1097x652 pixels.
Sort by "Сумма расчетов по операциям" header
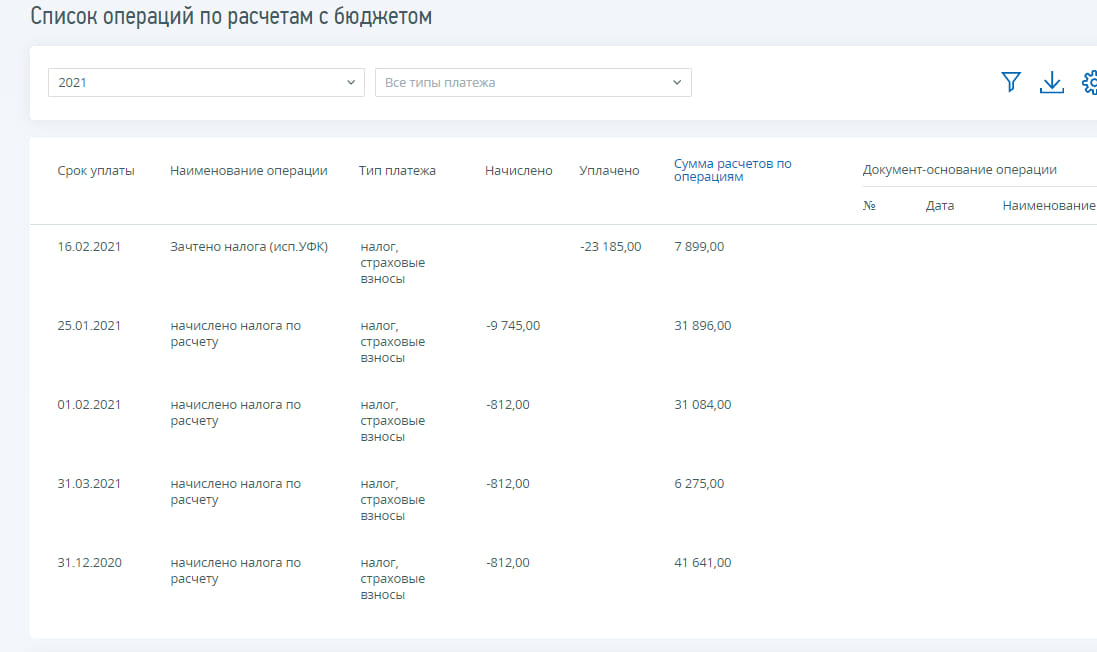click(x=732, y=170)
